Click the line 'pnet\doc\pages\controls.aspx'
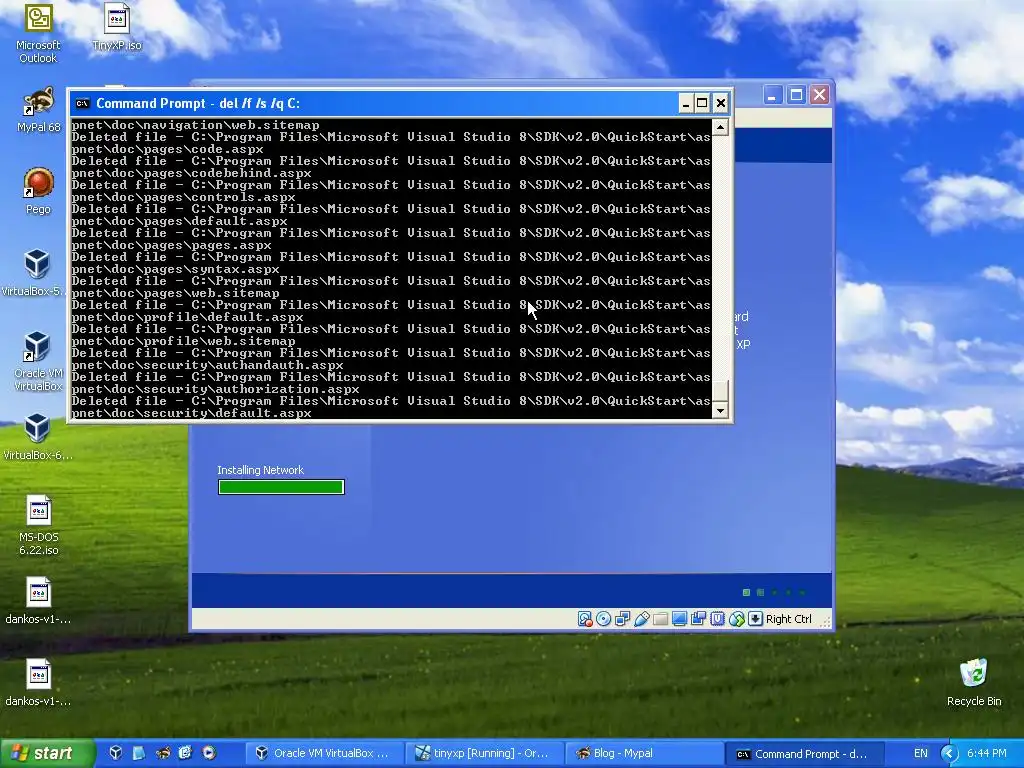The image size is (1024, 768). [184, 197]
